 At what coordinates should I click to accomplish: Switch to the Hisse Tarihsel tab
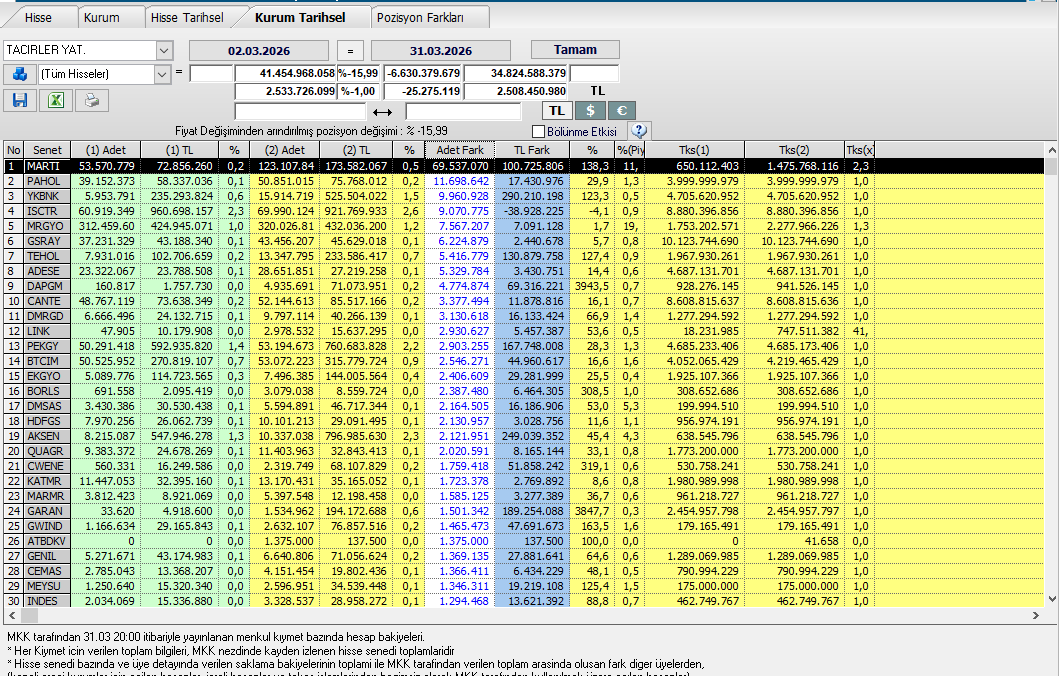(187, 18)
